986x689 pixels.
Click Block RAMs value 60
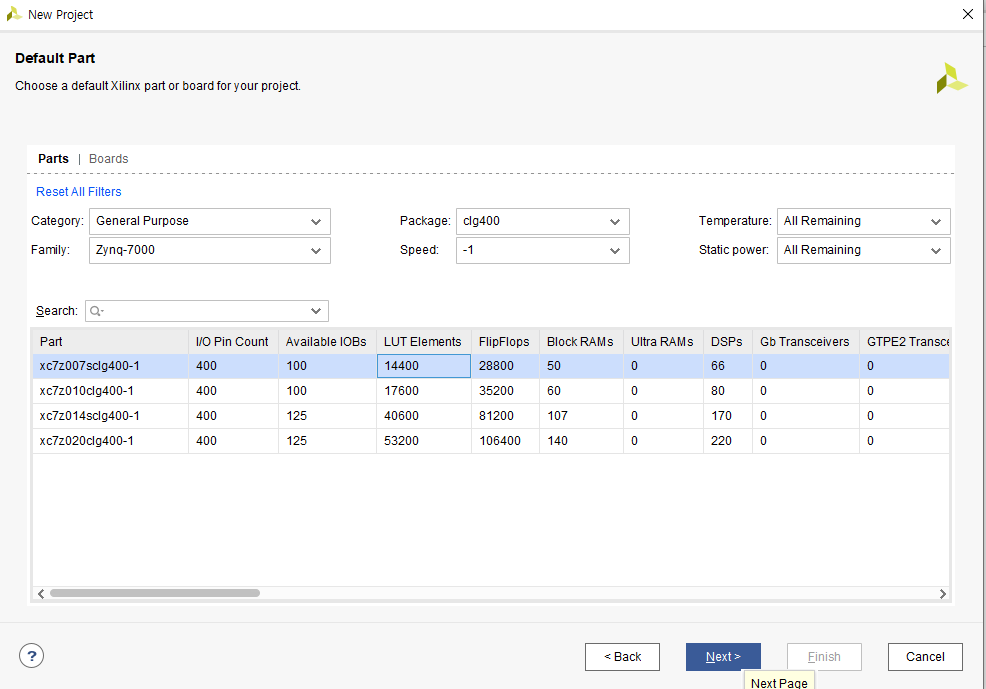581,391
